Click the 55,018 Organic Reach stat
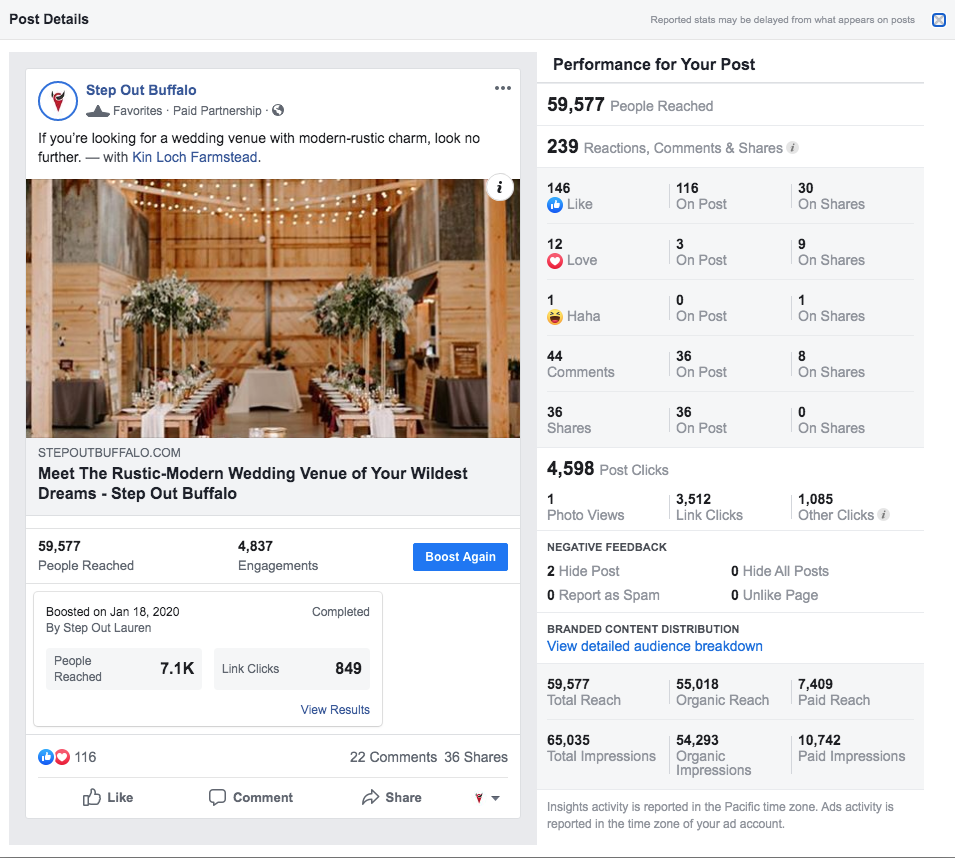 tap(722, 692)
